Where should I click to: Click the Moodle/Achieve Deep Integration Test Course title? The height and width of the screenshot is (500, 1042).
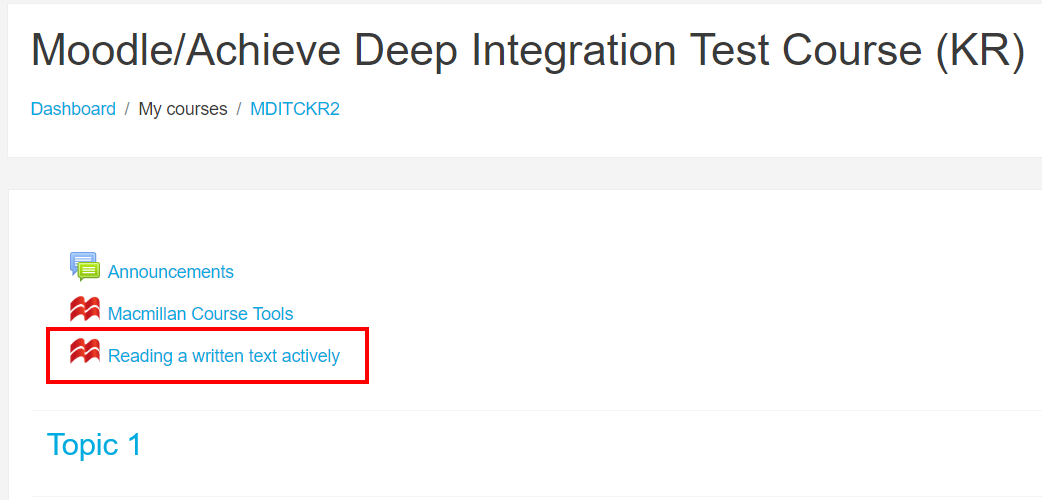(527, 52)
